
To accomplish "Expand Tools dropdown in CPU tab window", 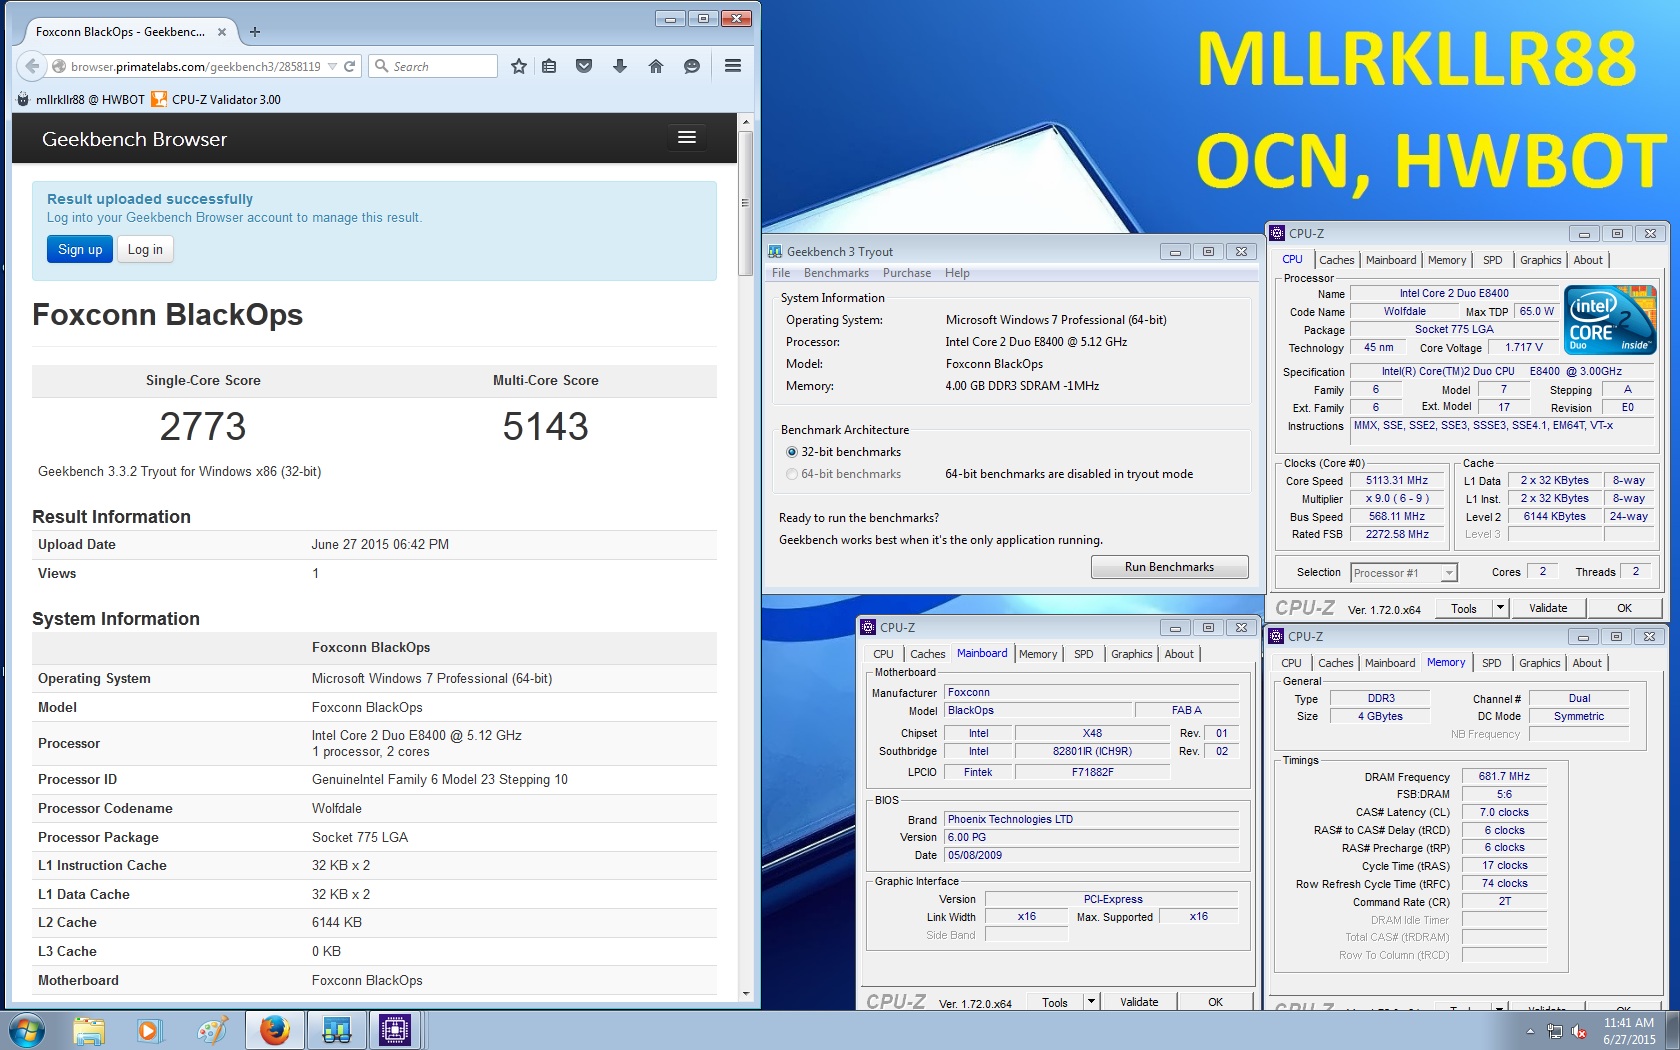I will point(1500,608).
